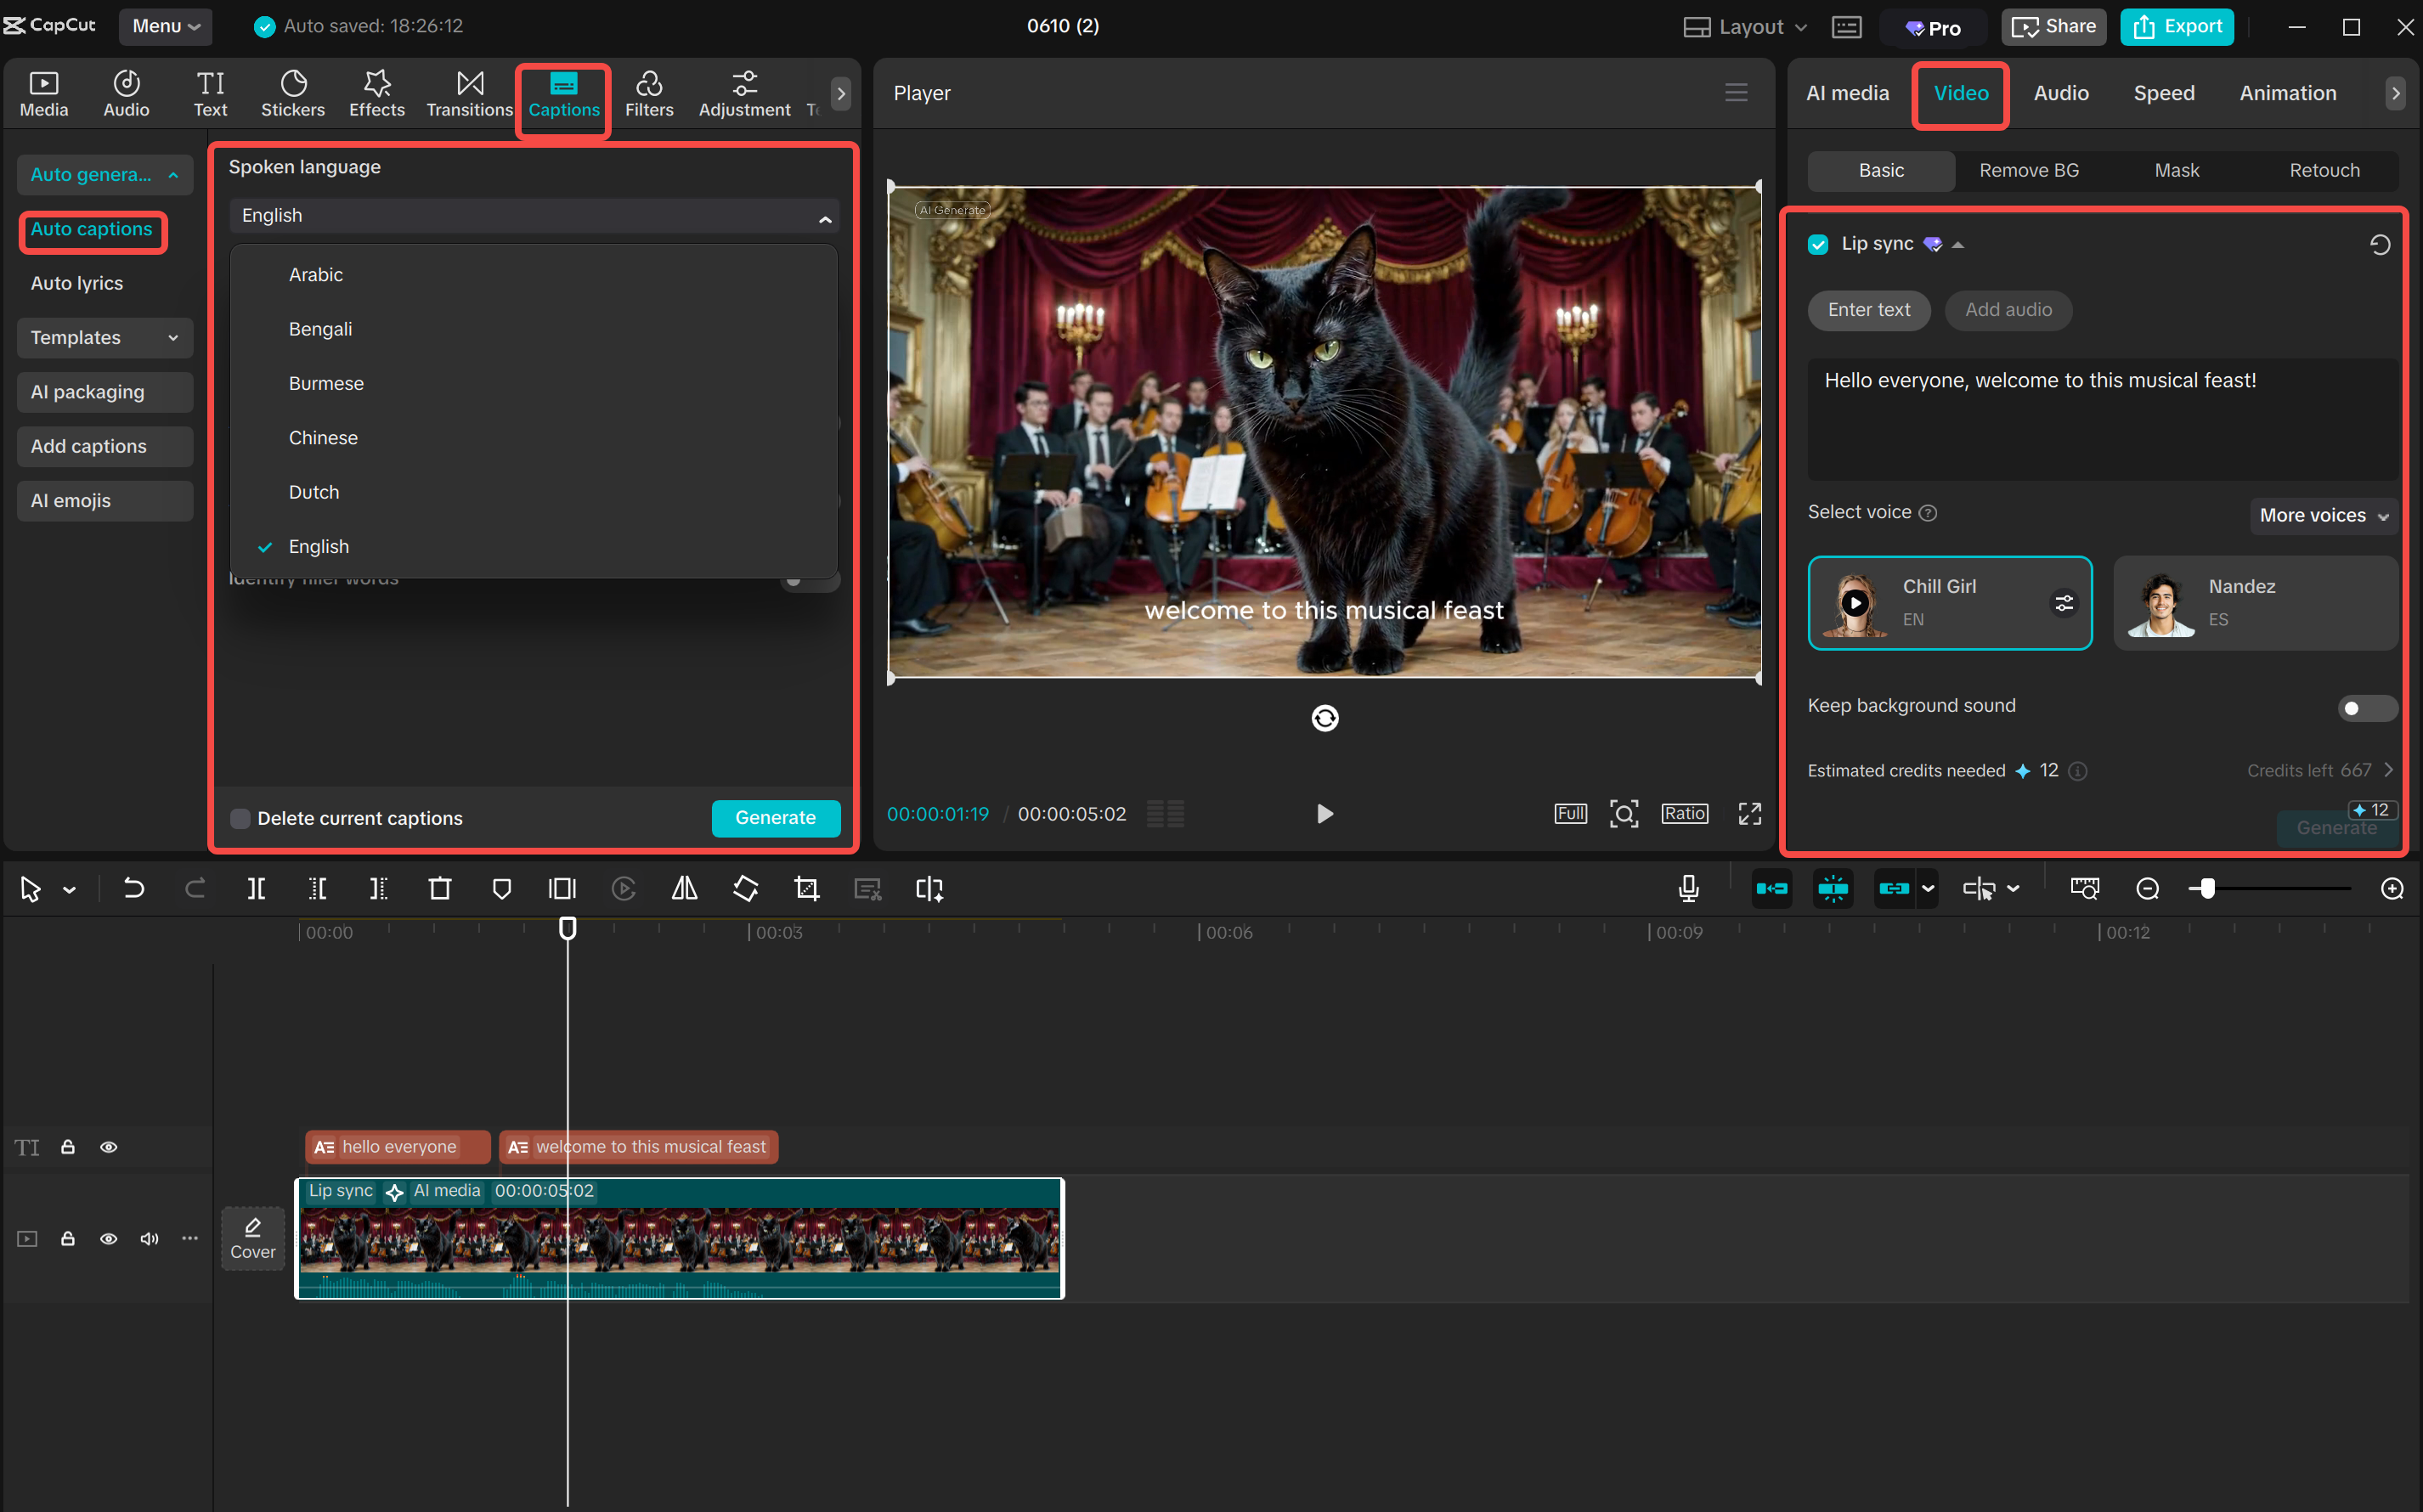Click the Generate button for captions
This screenshot has width=2423, height=1512.
(776, 818)
